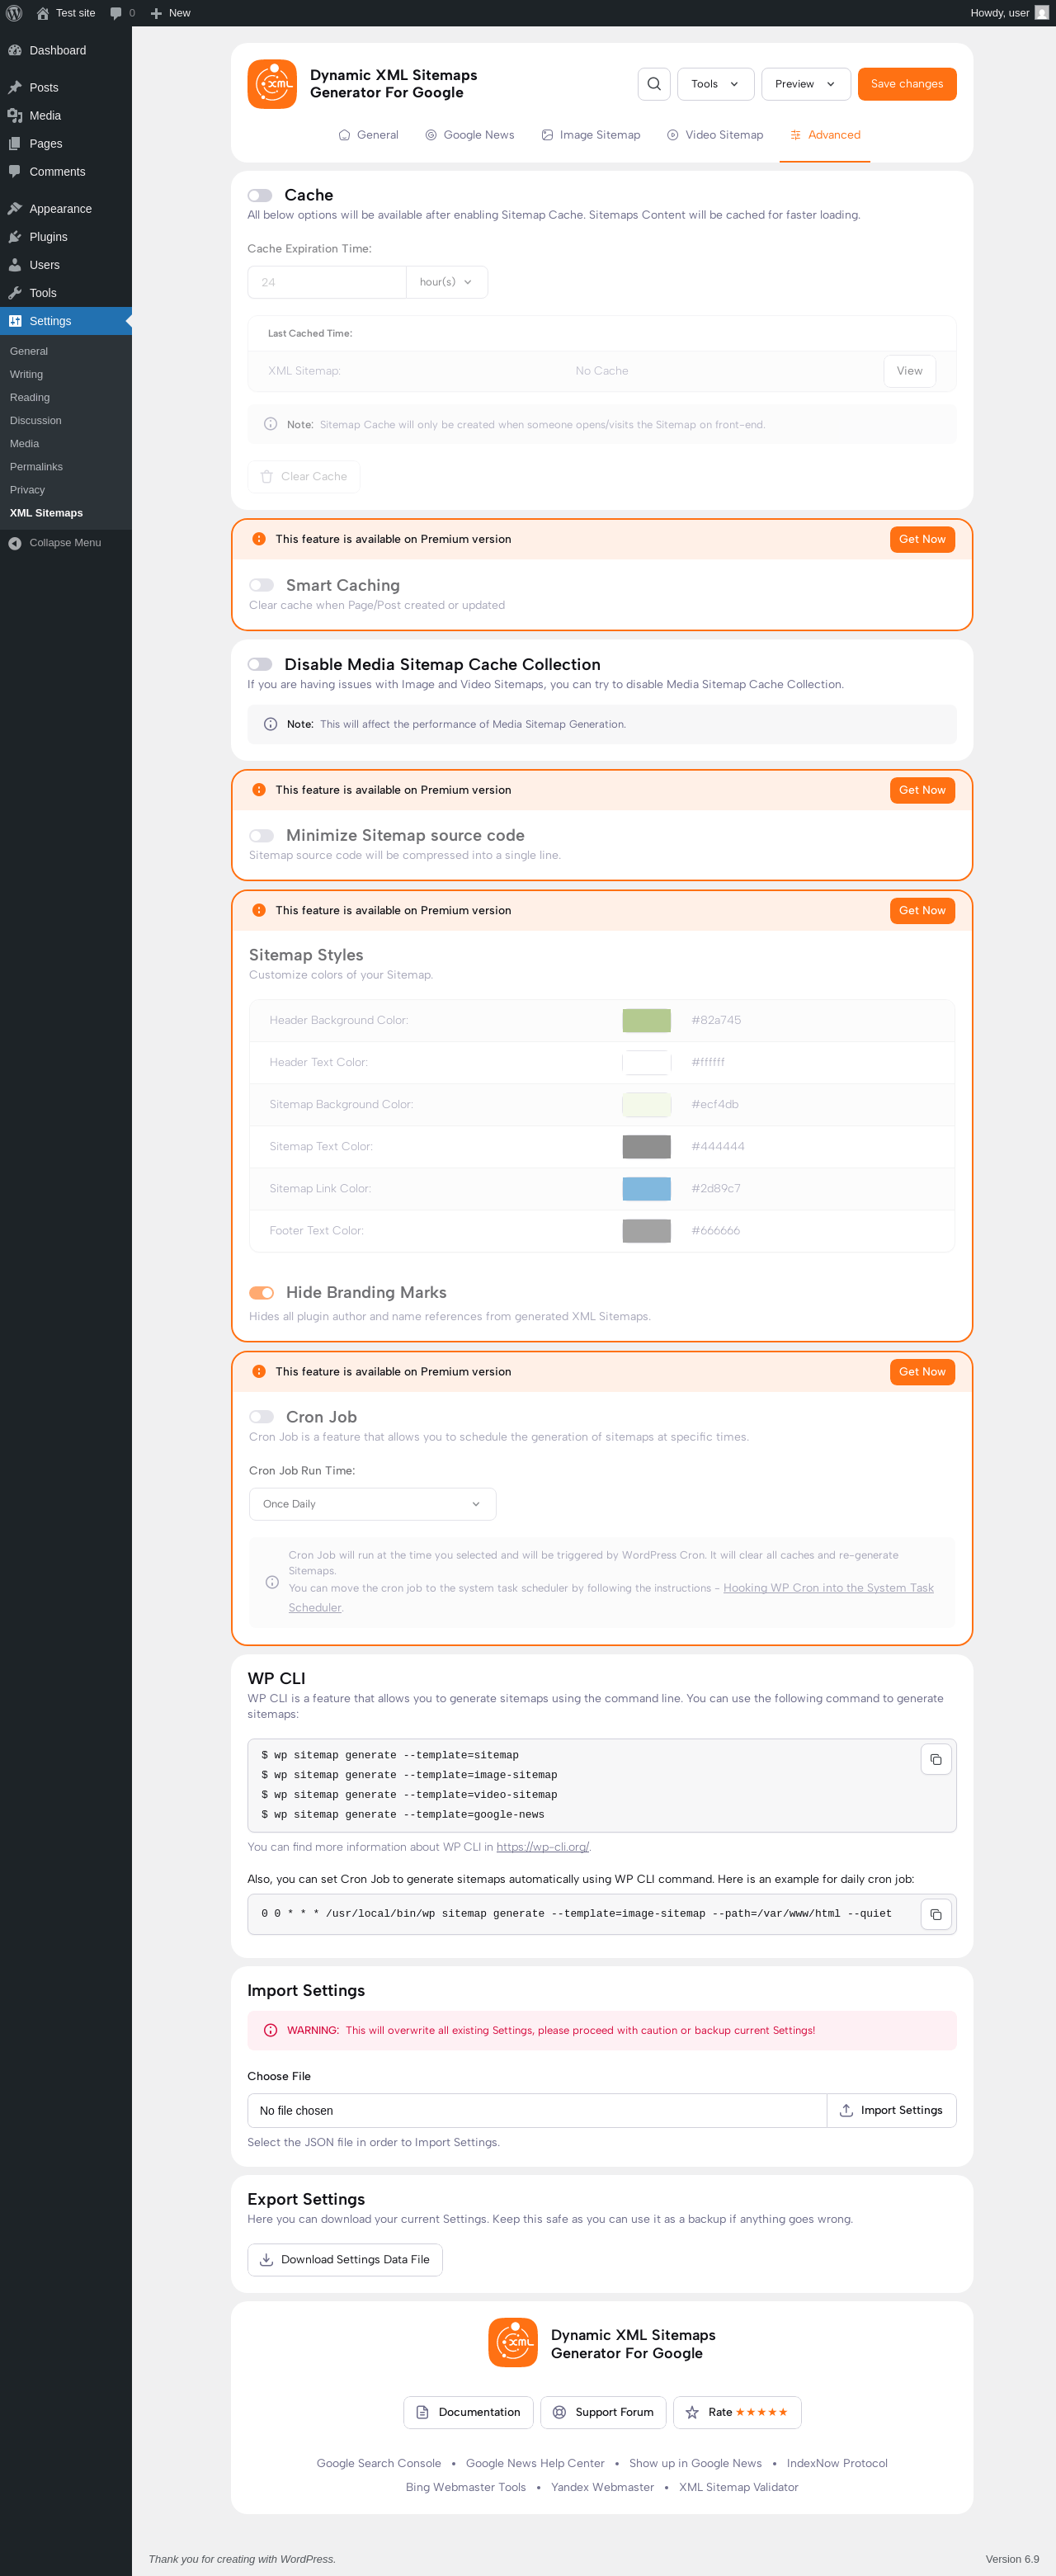
Task: Open Cron Job Run Time Once Daily dropdown
Action: click(x=372, y=1504)
